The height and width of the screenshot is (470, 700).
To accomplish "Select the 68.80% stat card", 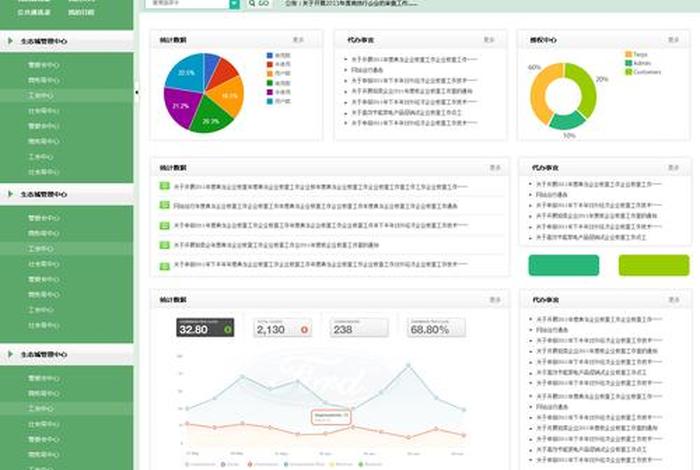I will tap(437, 327).
